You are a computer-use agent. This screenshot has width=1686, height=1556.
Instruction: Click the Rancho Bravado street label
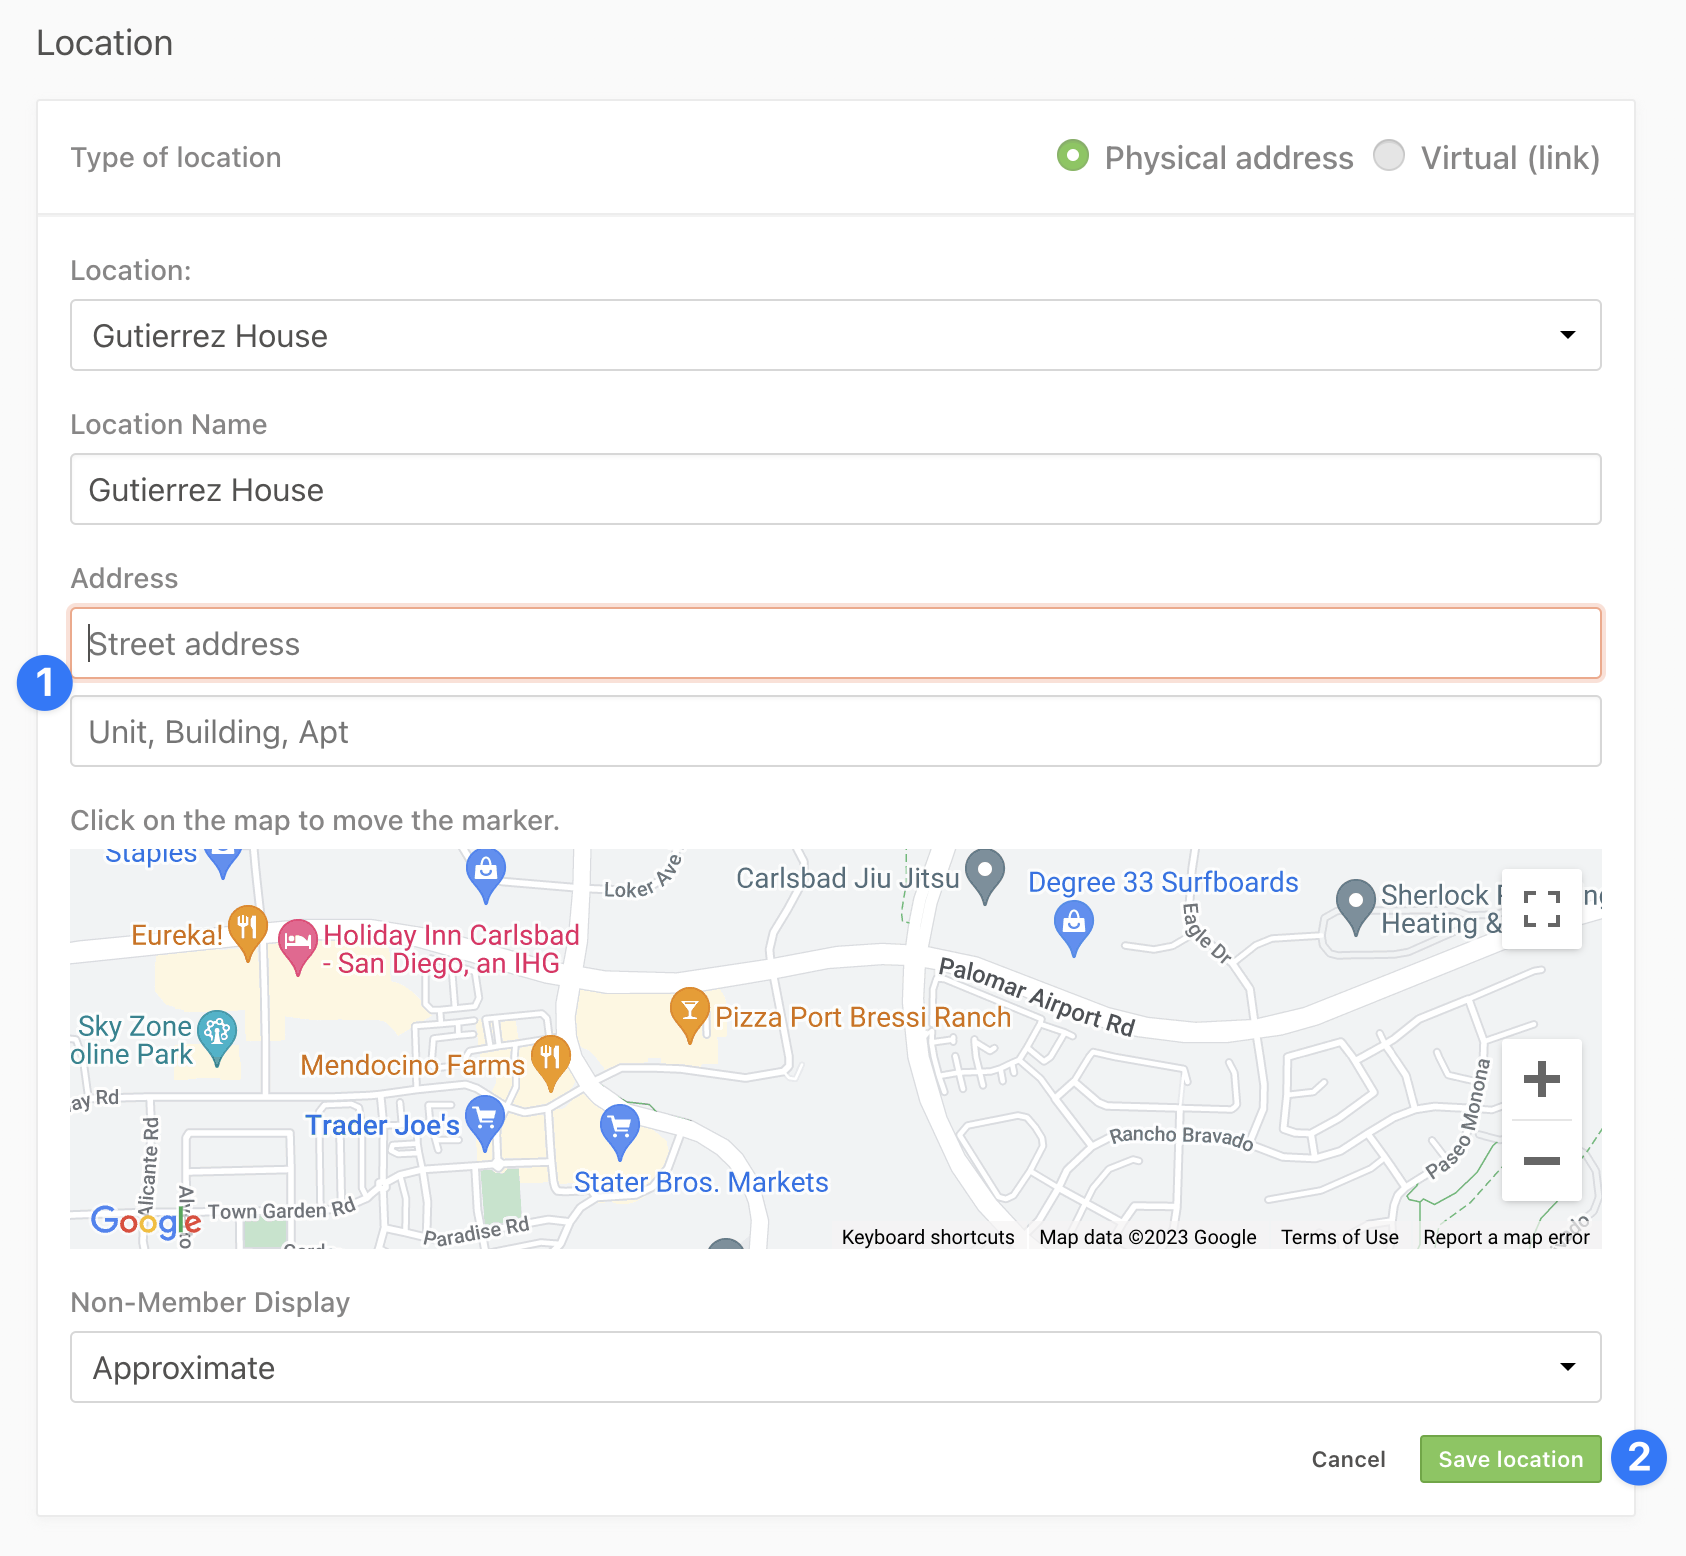tap(1181, 1137)
